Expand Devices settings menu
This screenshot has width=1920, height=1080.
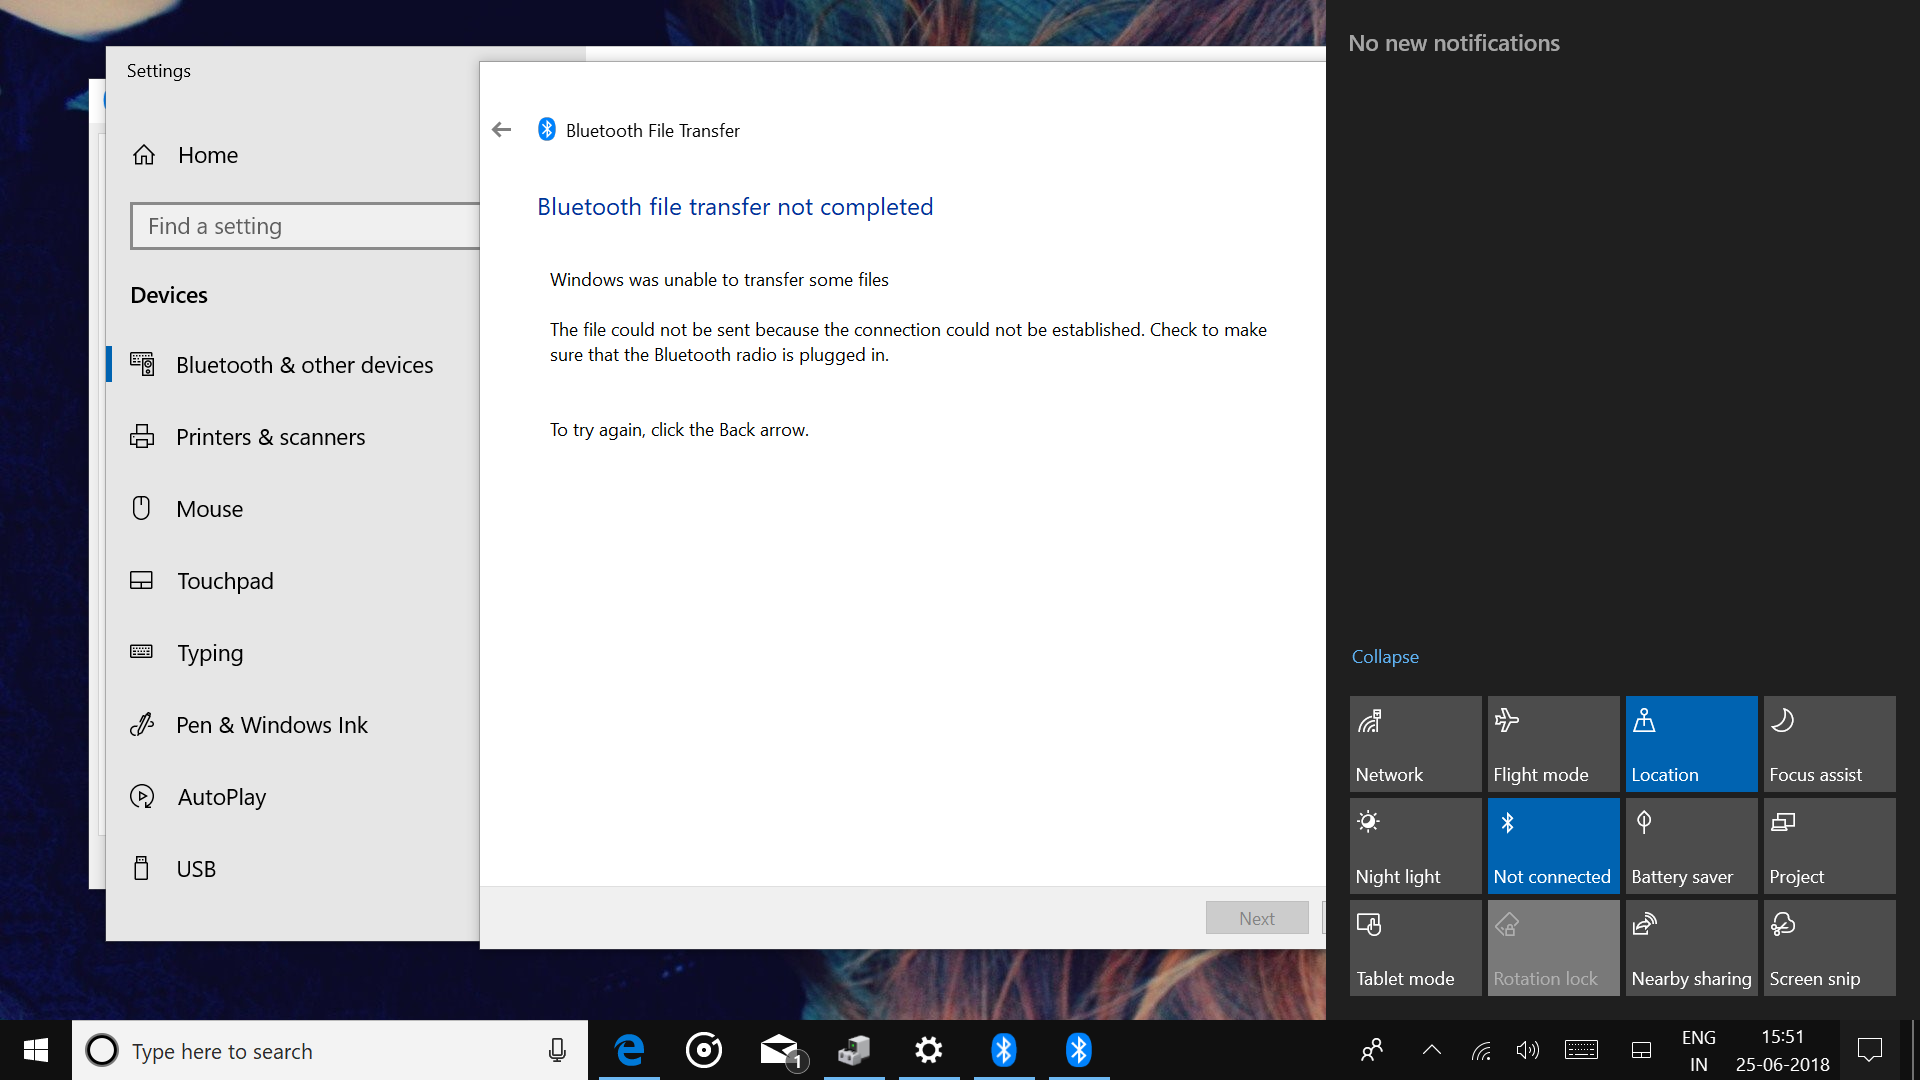(169, 294)
